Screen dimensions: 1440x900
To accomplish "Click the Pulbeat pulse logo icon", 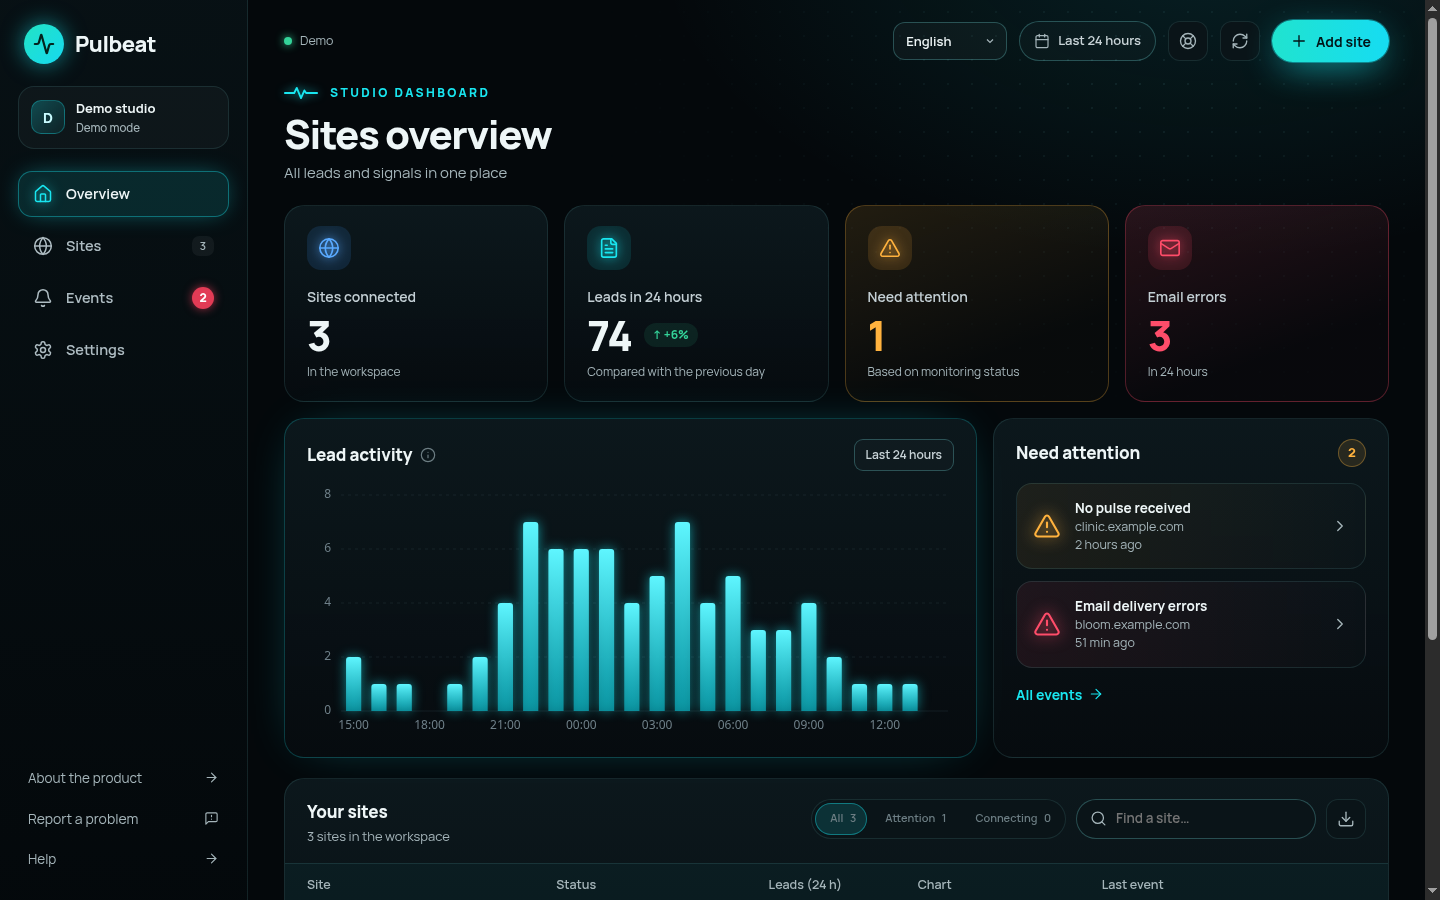I will point(44,44).
